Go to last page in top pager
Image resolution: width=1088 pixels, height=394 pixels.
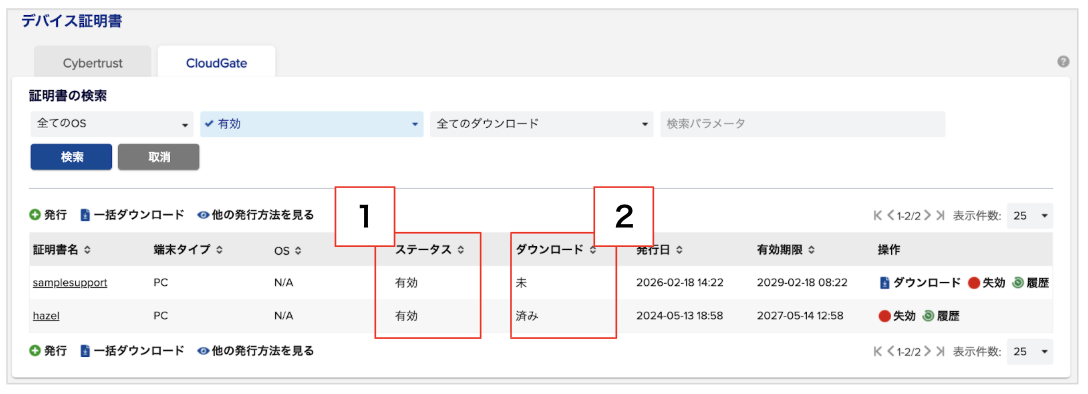(940, 216)
